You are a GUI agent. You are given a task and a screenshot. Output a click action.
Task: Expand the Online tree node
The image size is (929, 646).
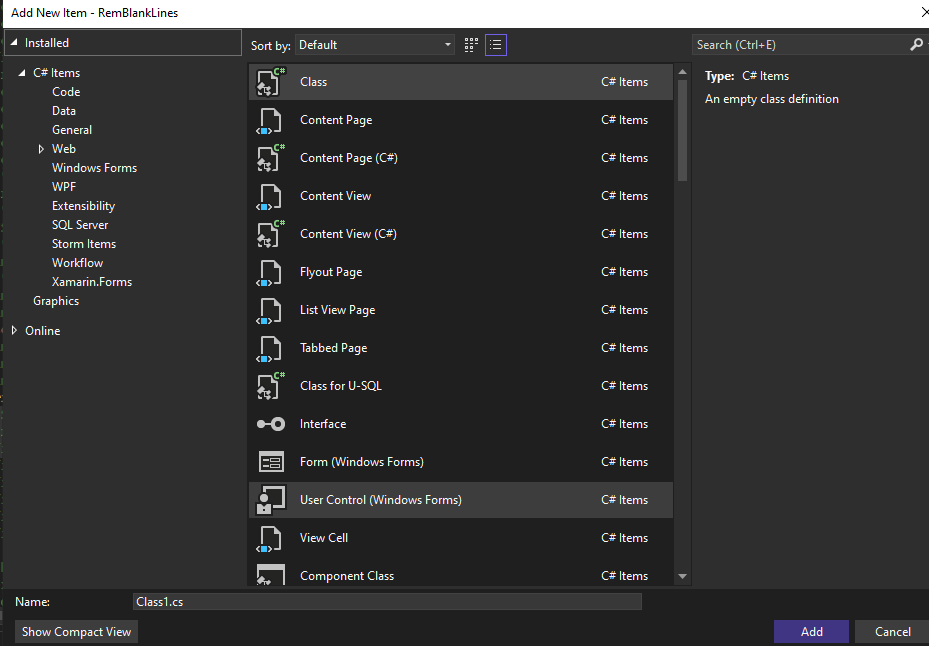(14, 331)
